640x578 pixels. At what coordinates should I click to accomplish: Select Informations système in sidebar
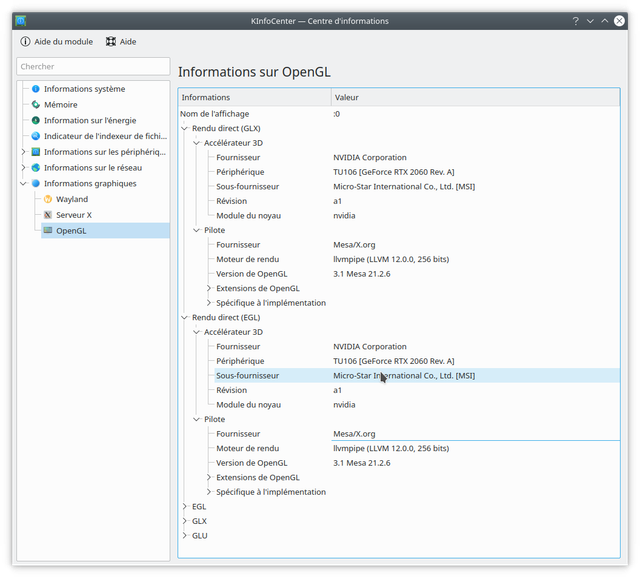84,89
